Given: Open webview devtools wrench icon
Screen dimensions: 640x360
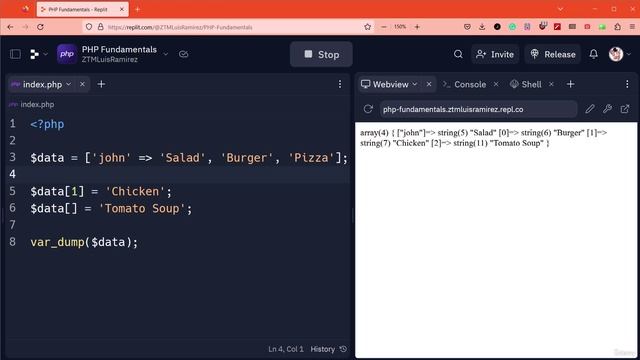Looking at the screenshot, I should (607, 109).
